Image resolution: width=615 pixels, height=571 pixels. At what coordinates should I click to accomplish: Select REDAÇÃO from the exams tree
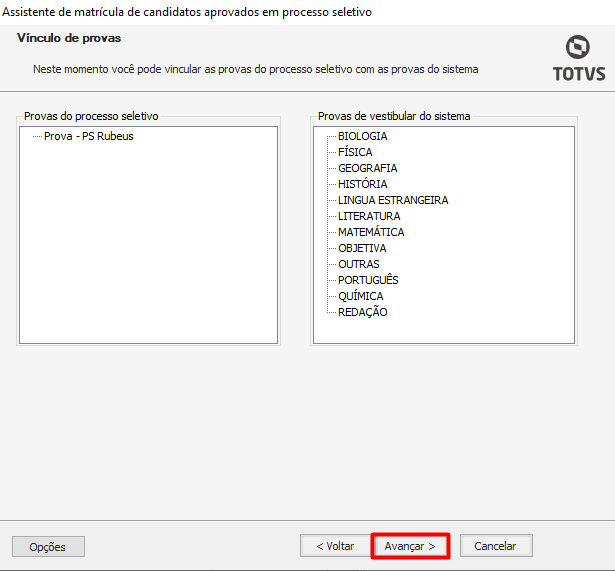click(362, 312)
